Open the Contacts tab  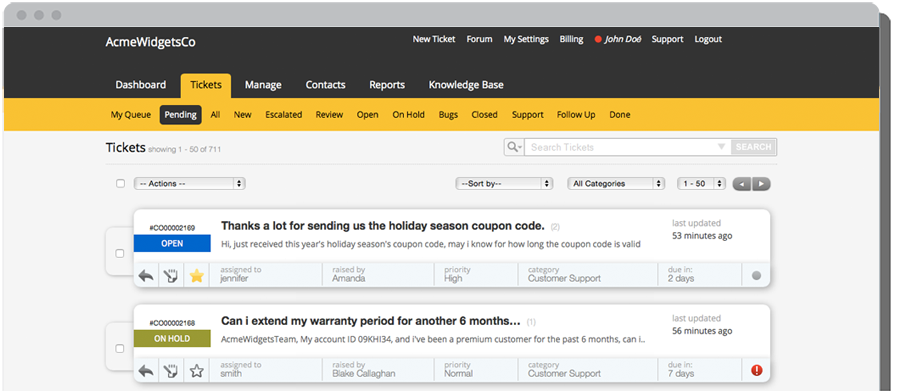pos(325,85)
